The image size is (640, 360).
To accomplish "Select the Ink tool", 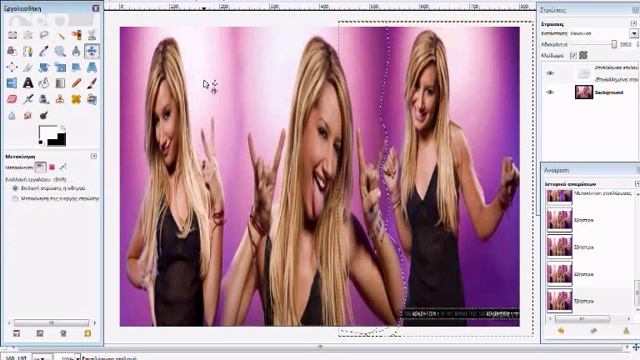I will pos(44,99).
